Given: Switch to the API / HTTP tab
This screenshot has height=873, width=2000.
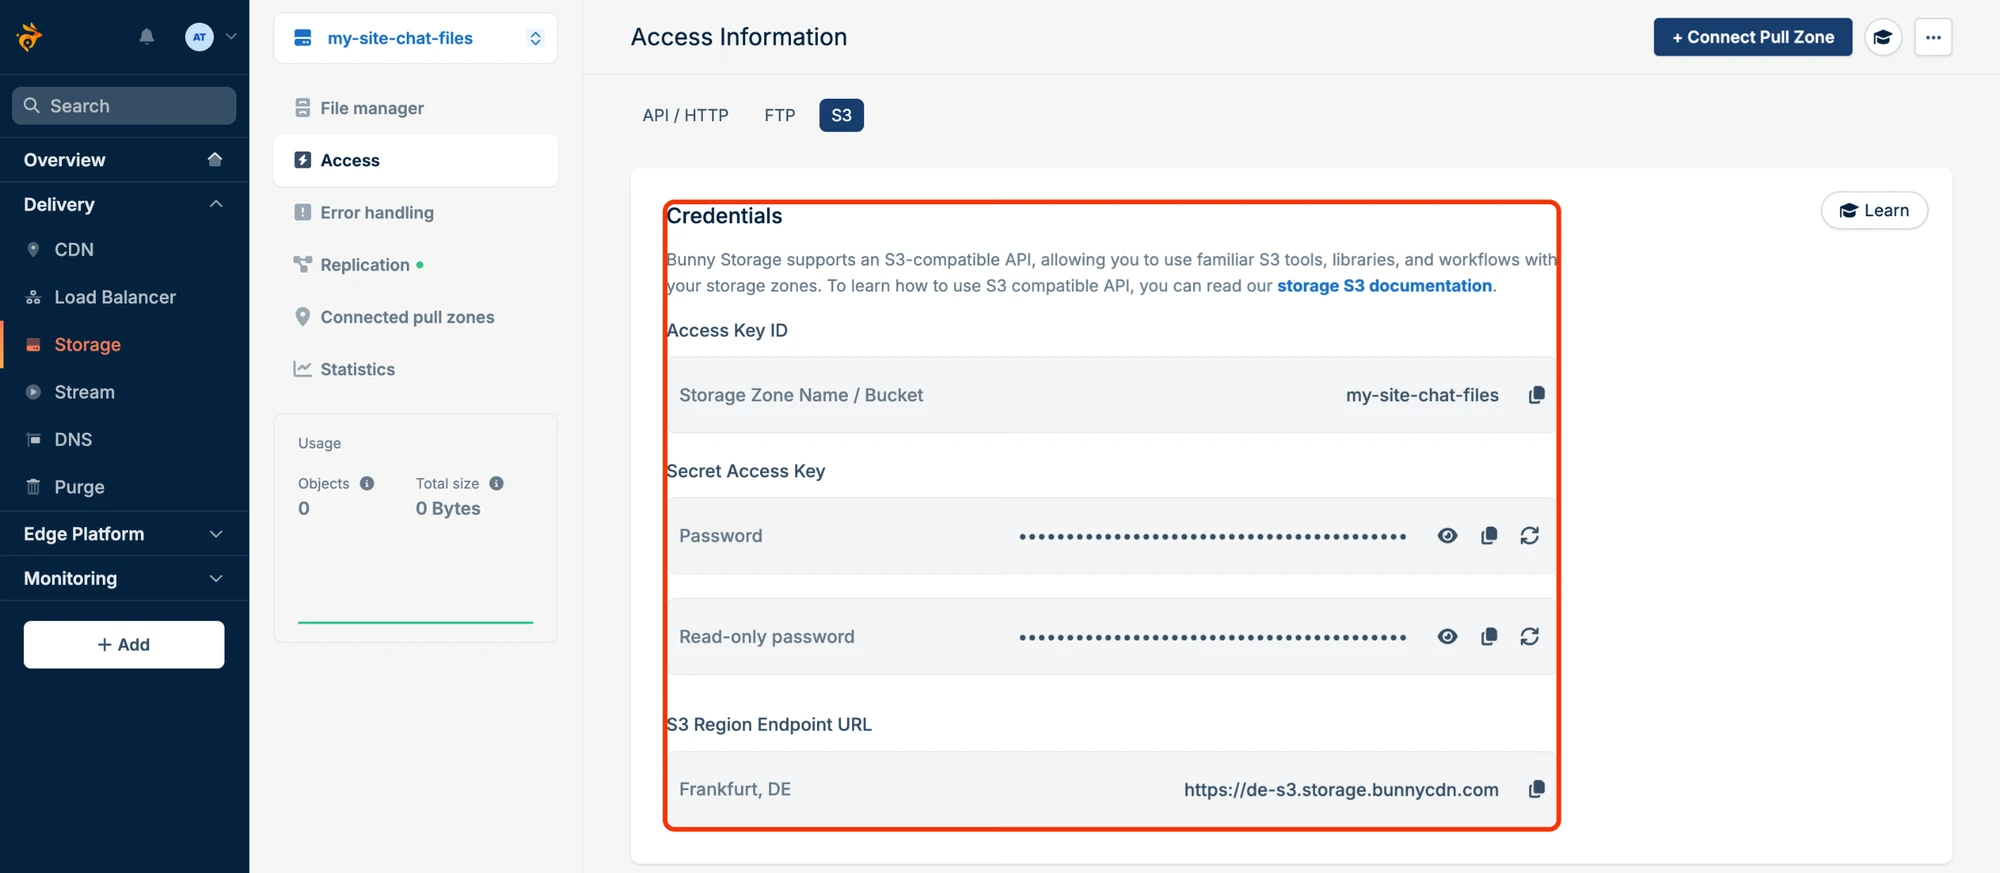Looking at the screenshot, I should coord(685,115).
